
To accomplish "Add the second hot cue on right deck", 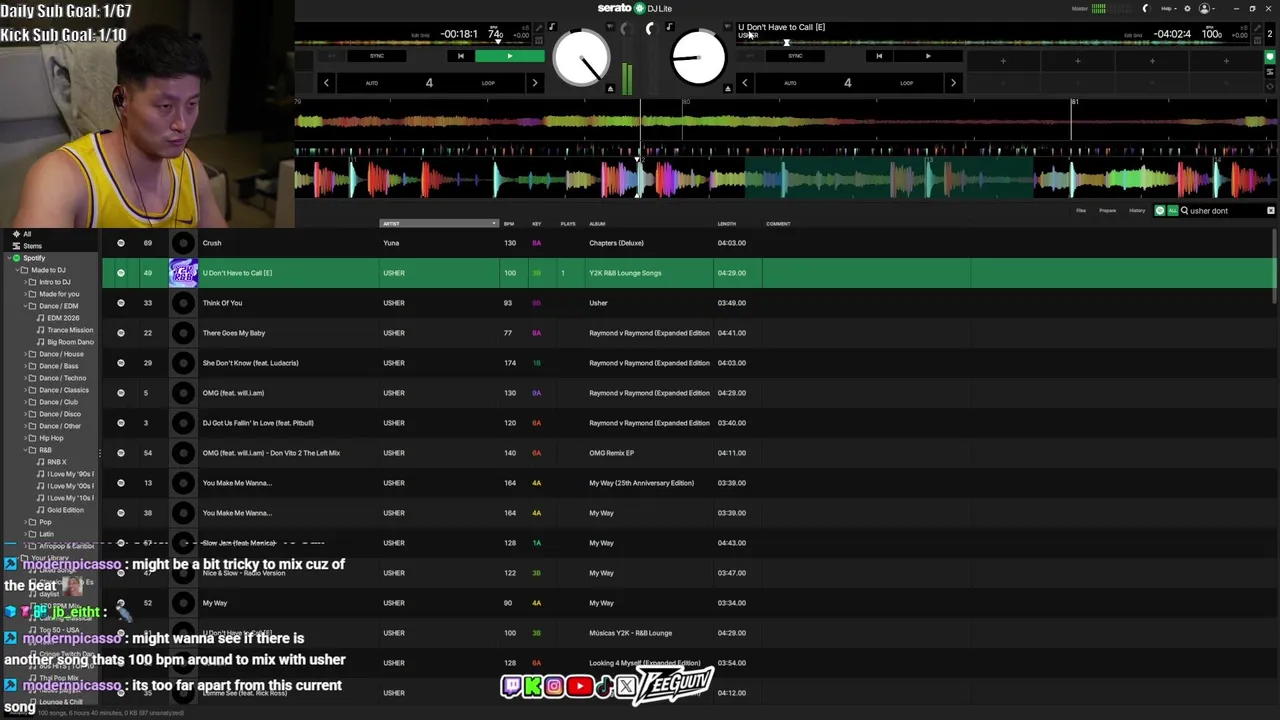I will click(x=1077, y=61).
